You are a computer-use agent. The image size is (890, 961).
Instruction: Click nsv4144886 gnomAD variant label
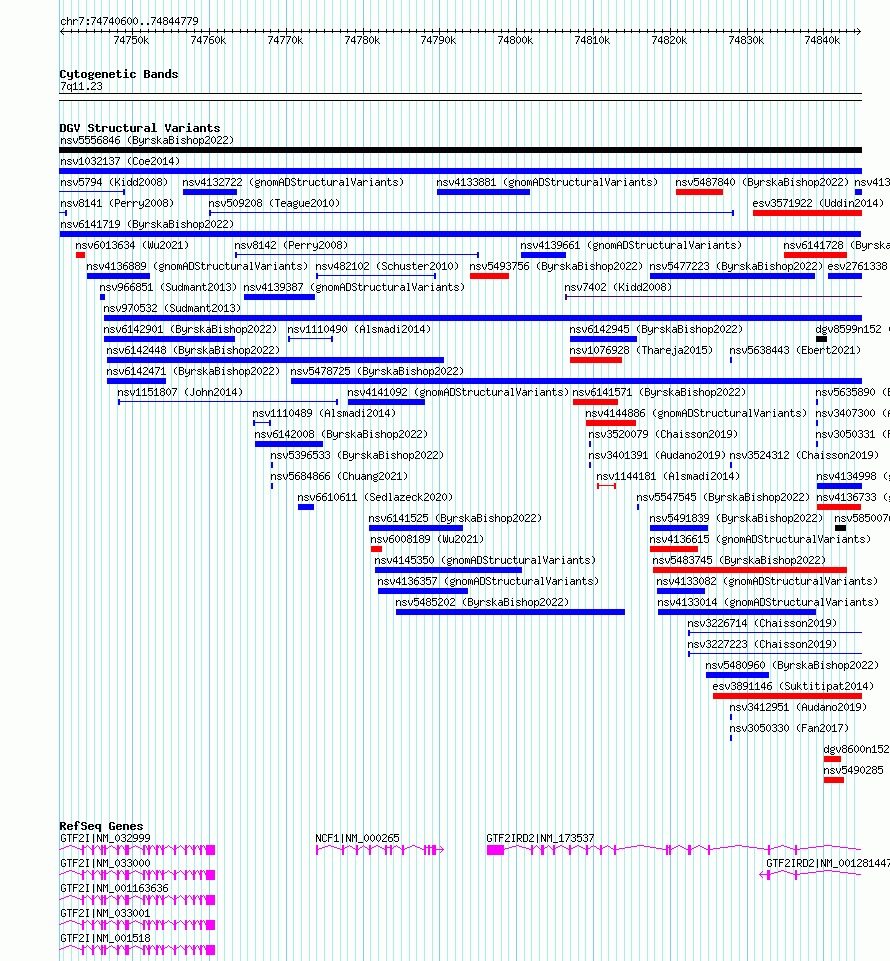(696, 413)
